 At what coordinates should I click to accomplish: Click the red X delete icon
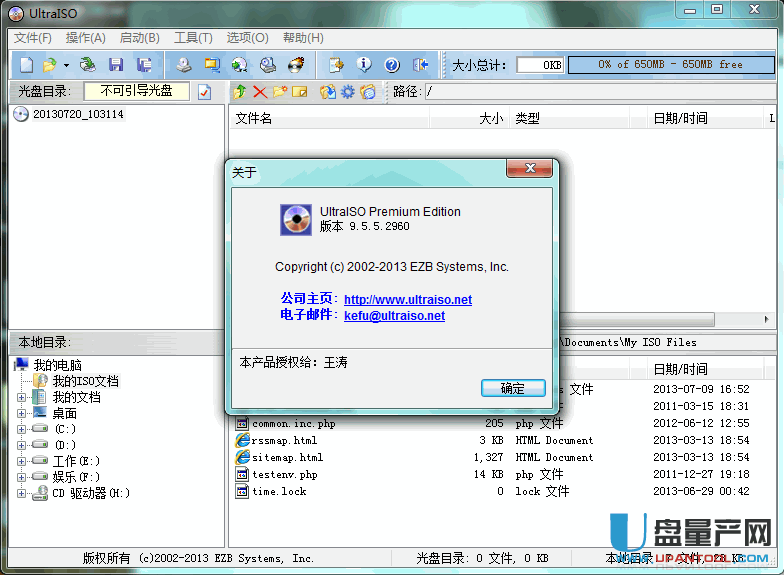tap(260, 92)
